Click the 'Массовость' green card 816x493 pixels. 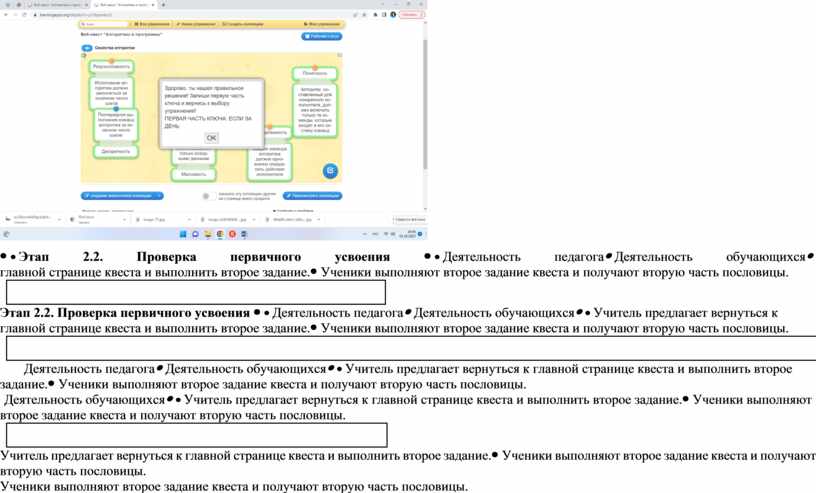tap(192, 174)
